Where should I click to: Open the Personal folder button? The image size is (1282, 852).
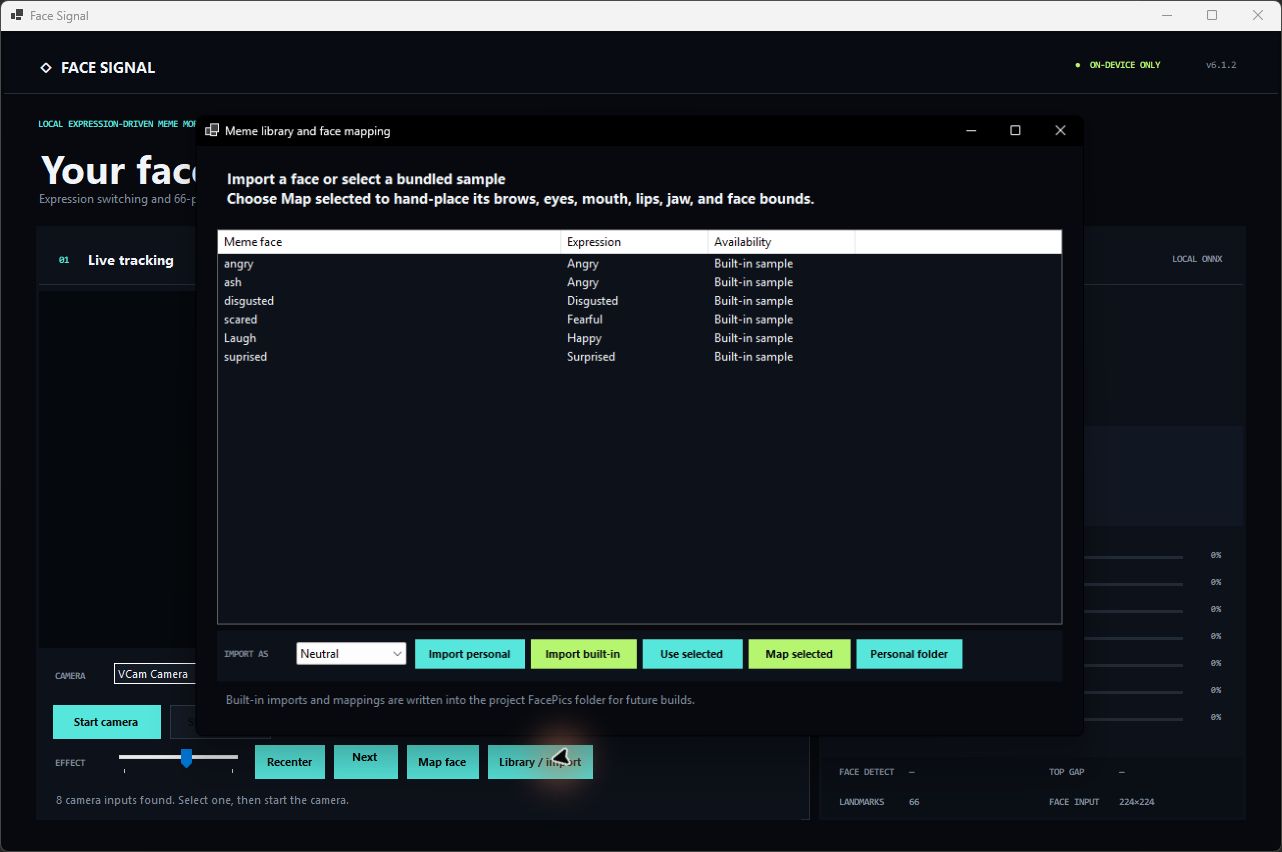[909, 654]
